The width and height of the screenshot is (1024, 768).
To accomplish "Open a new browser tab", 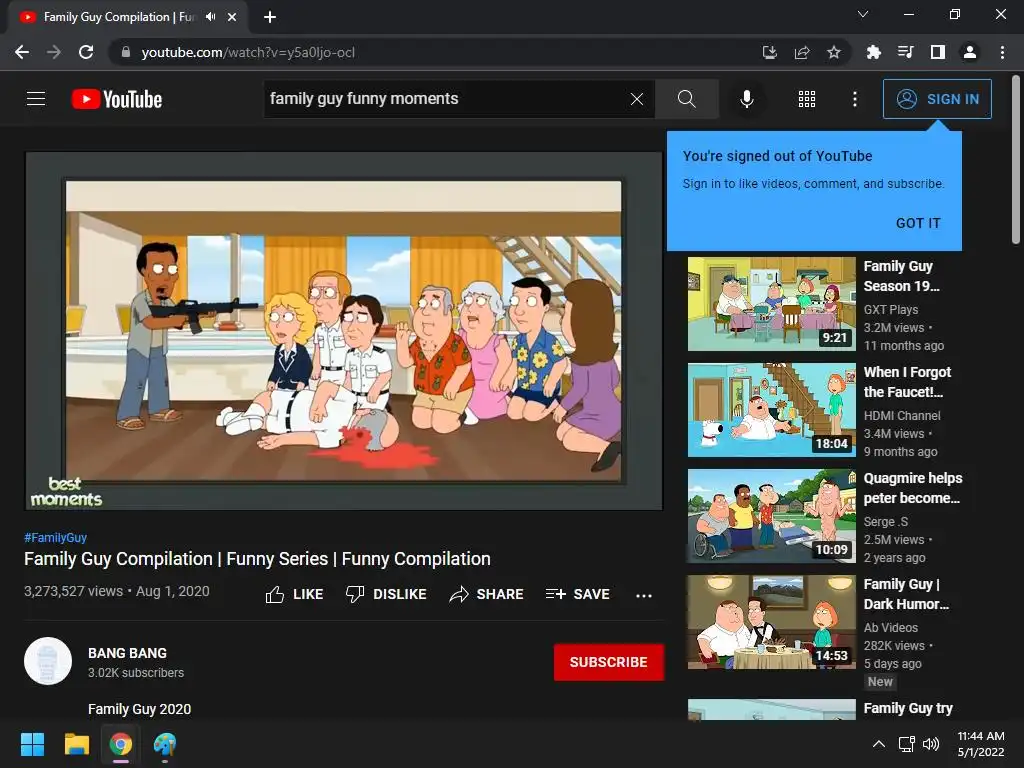I will (x=270, y=17).
